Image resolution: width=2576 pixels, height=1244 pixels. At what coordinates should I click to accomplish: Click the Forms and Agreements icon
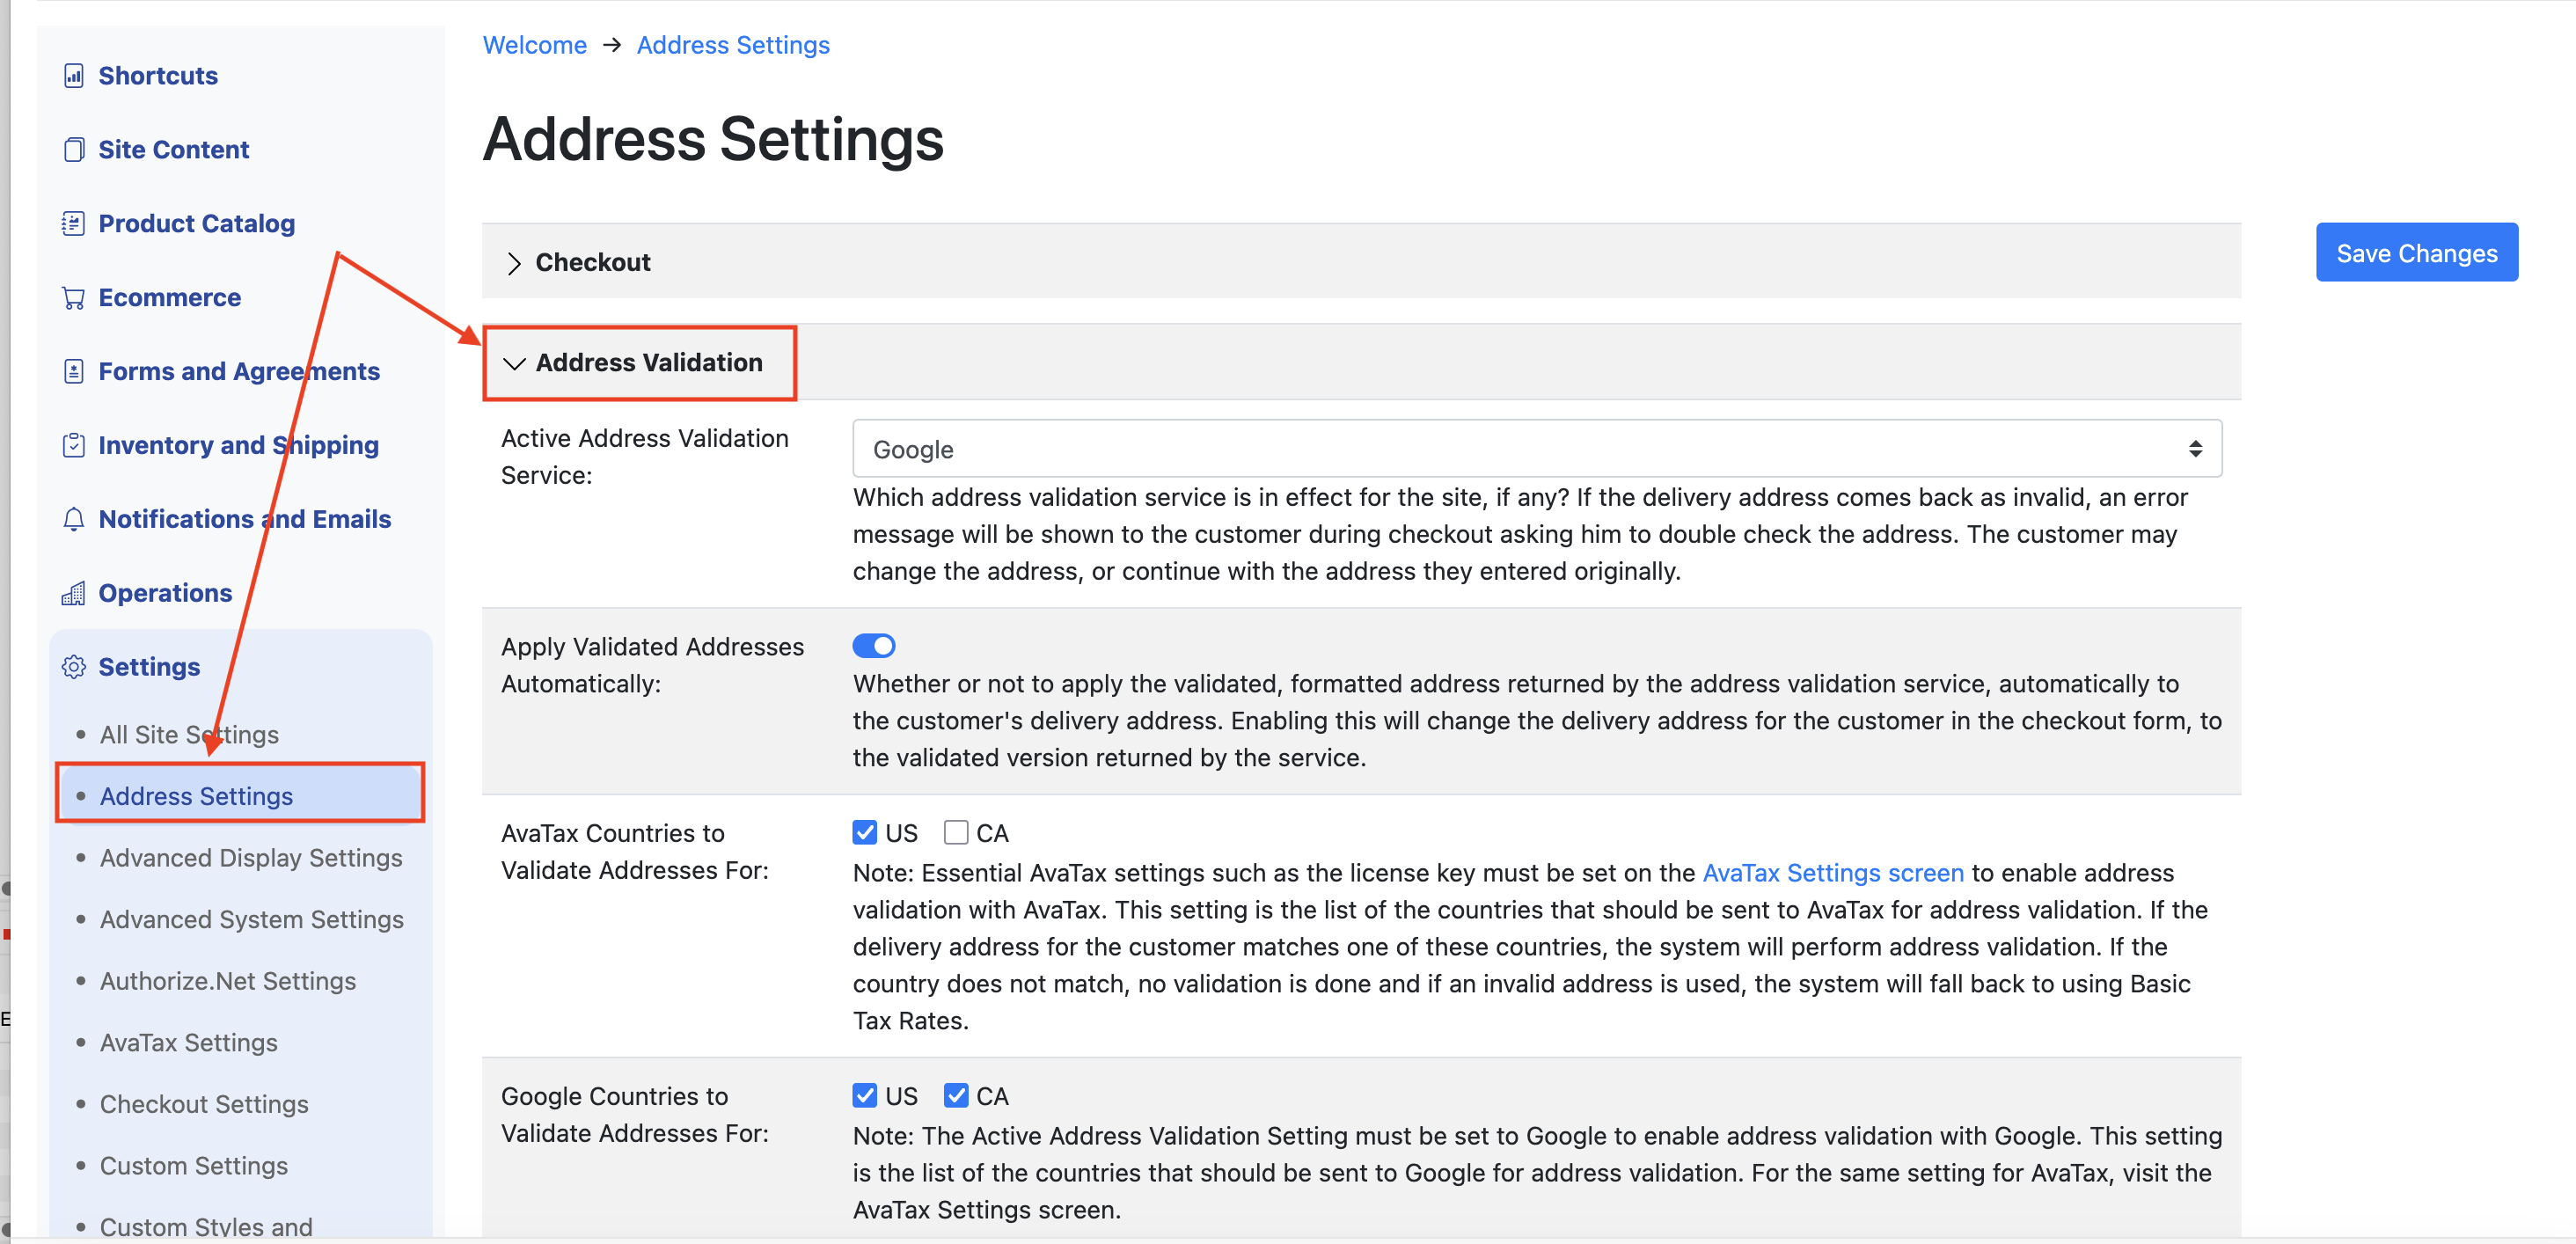73,372
